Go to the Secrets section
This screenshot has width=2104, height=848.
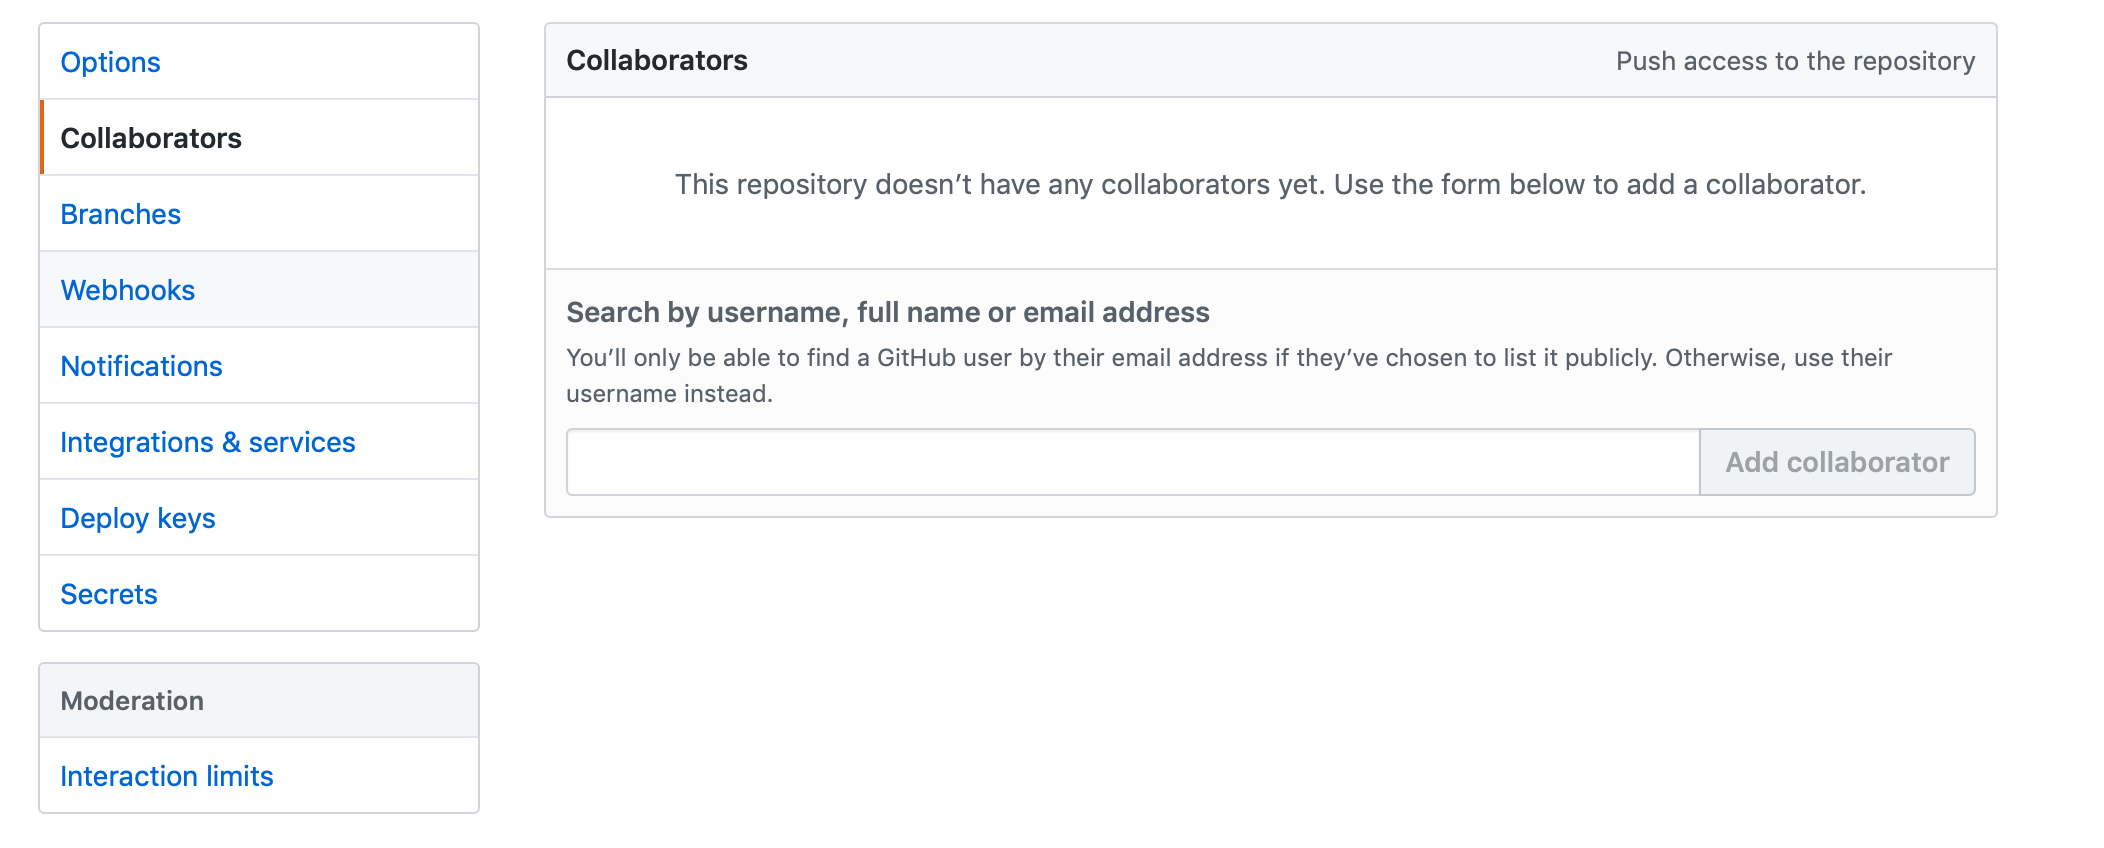(x=109, y=594)
